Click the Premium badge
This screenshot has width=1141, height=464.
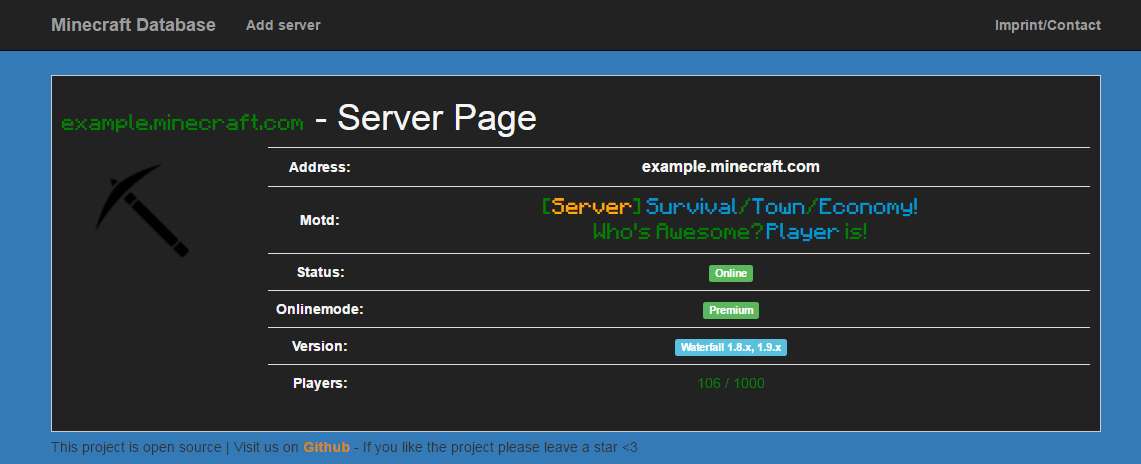pos(731,311)
